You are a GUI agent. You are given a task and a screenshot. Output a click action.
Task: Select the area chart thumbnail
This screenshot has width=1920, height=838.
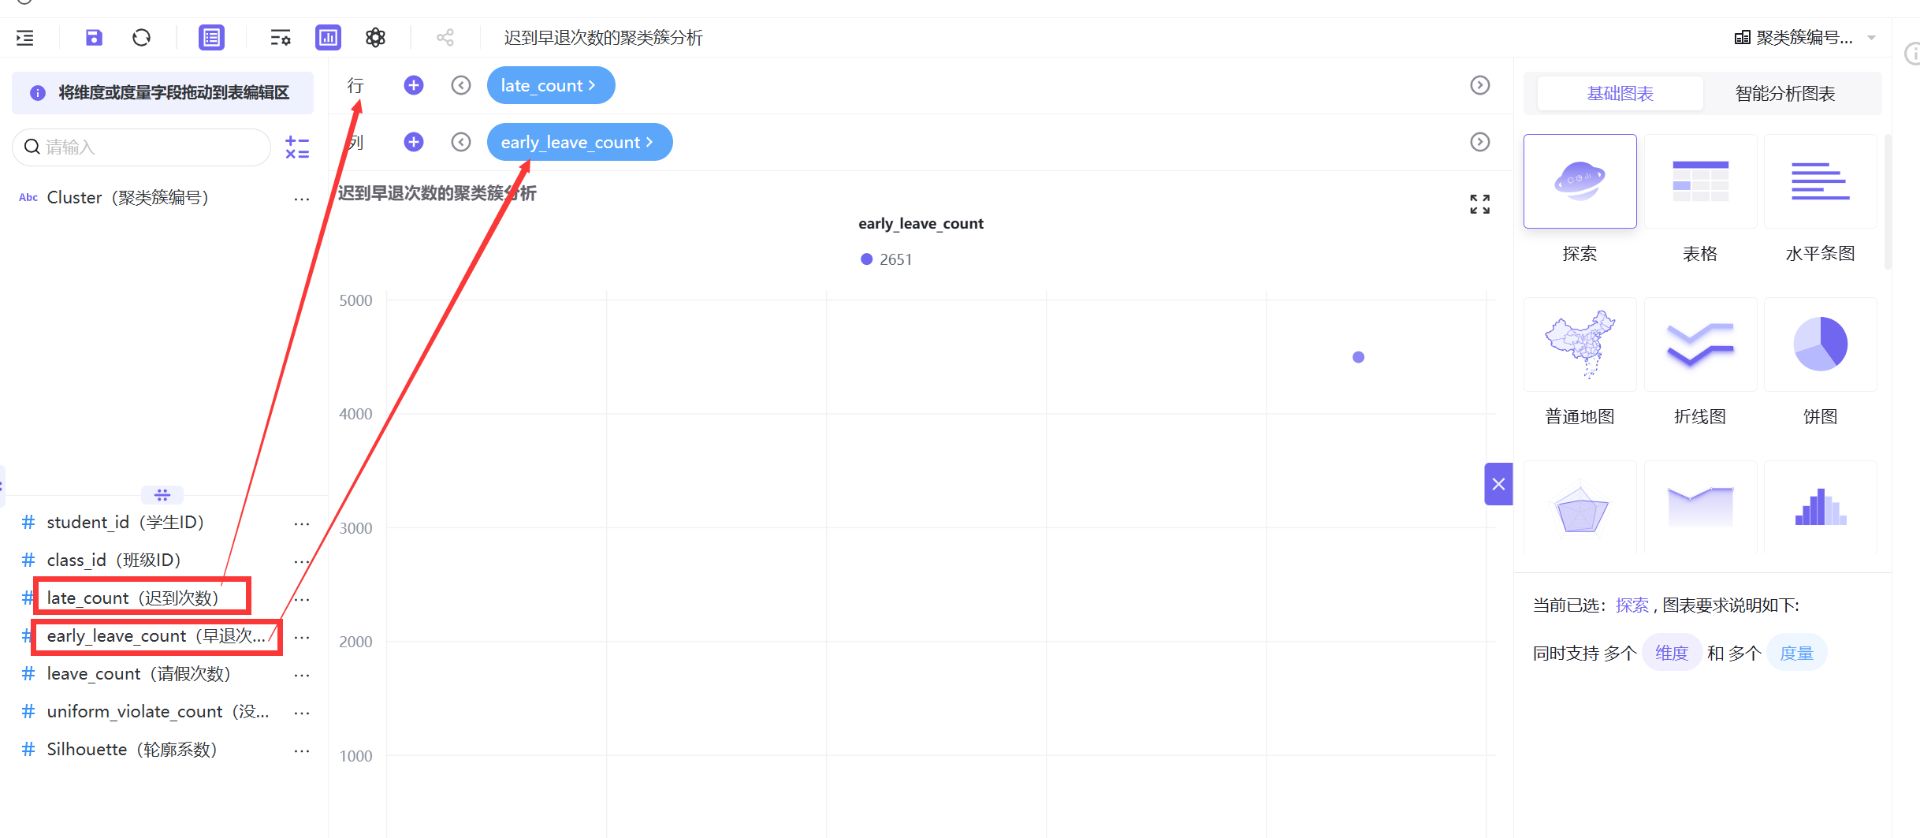(1700, 507)
